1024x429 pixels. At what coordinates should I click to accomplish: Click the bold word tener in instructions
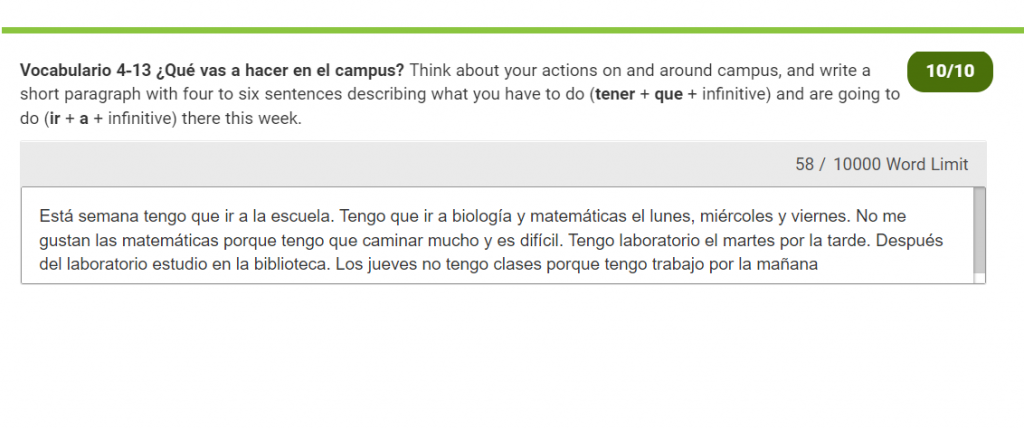(x=615, y=95)
